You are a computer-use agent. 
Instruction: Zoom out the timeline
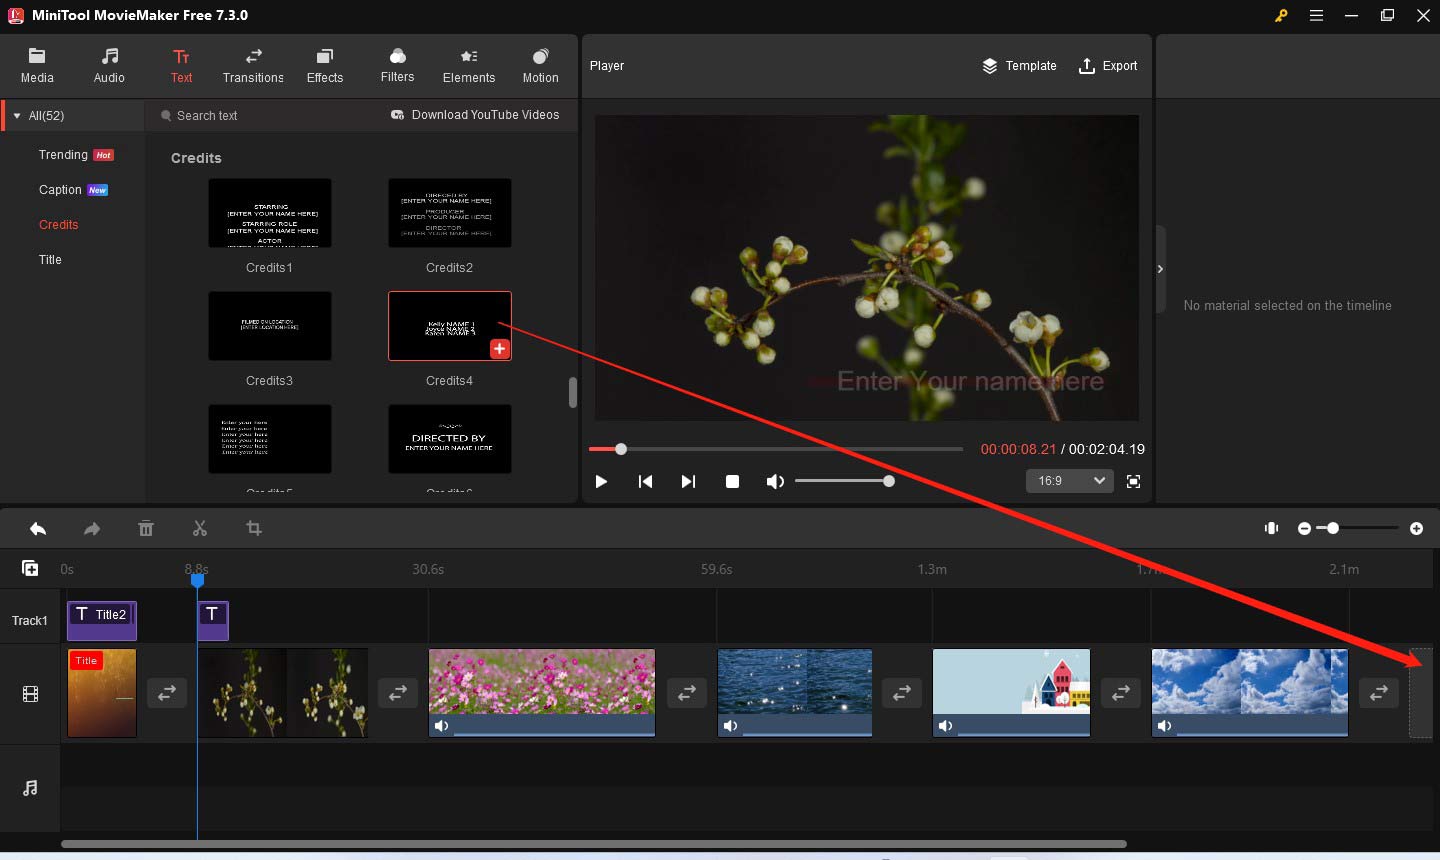click(1304, 528)
